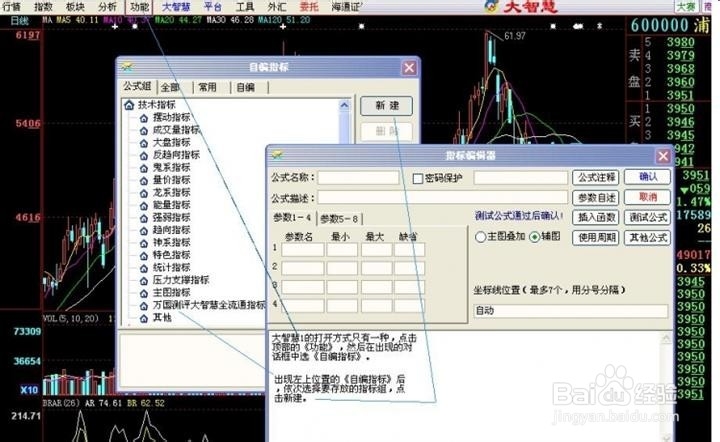Click the 公式注释 button
The height and width of the screenshot is (442, 720).
click(x=596, y=177)
